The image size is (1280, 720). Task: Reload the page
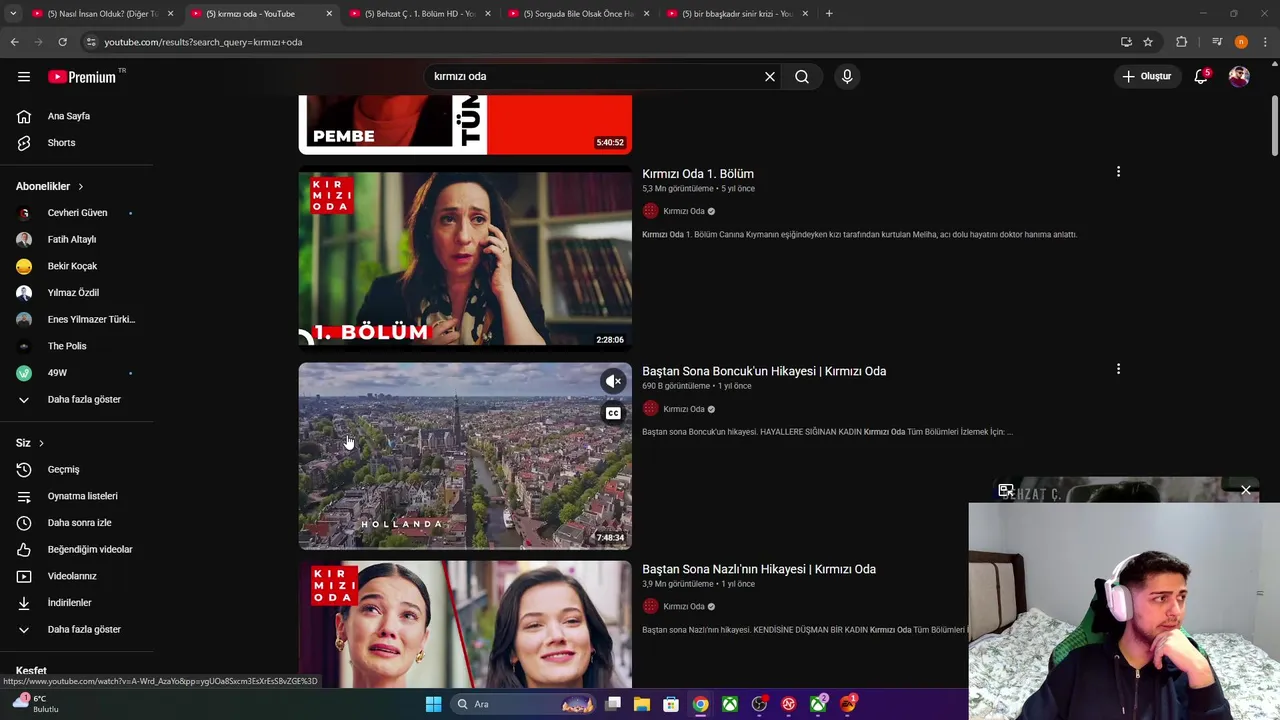(x=62, y=42)
